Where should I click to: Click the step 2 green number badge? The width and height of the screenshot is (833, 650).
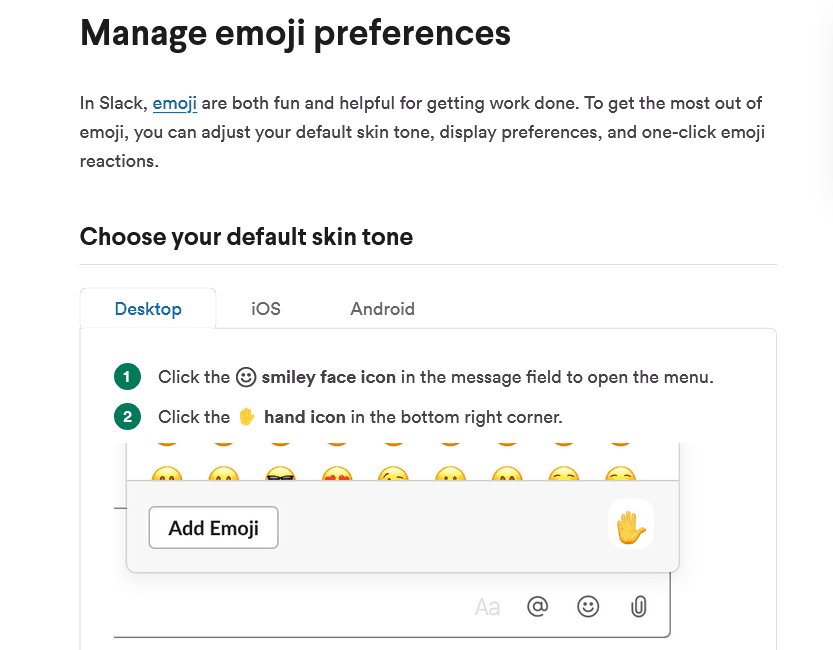127,417
